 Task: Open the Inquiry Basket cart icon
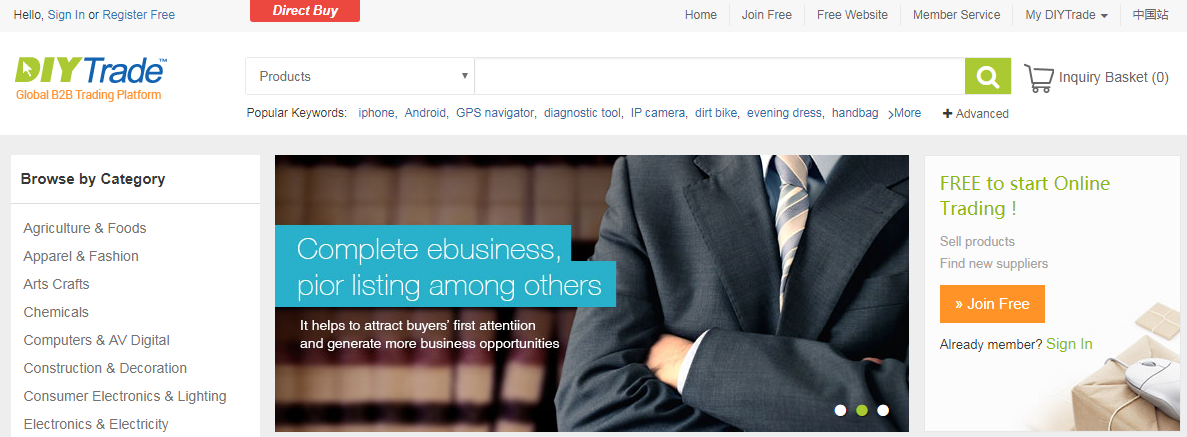click(1039, 77)
